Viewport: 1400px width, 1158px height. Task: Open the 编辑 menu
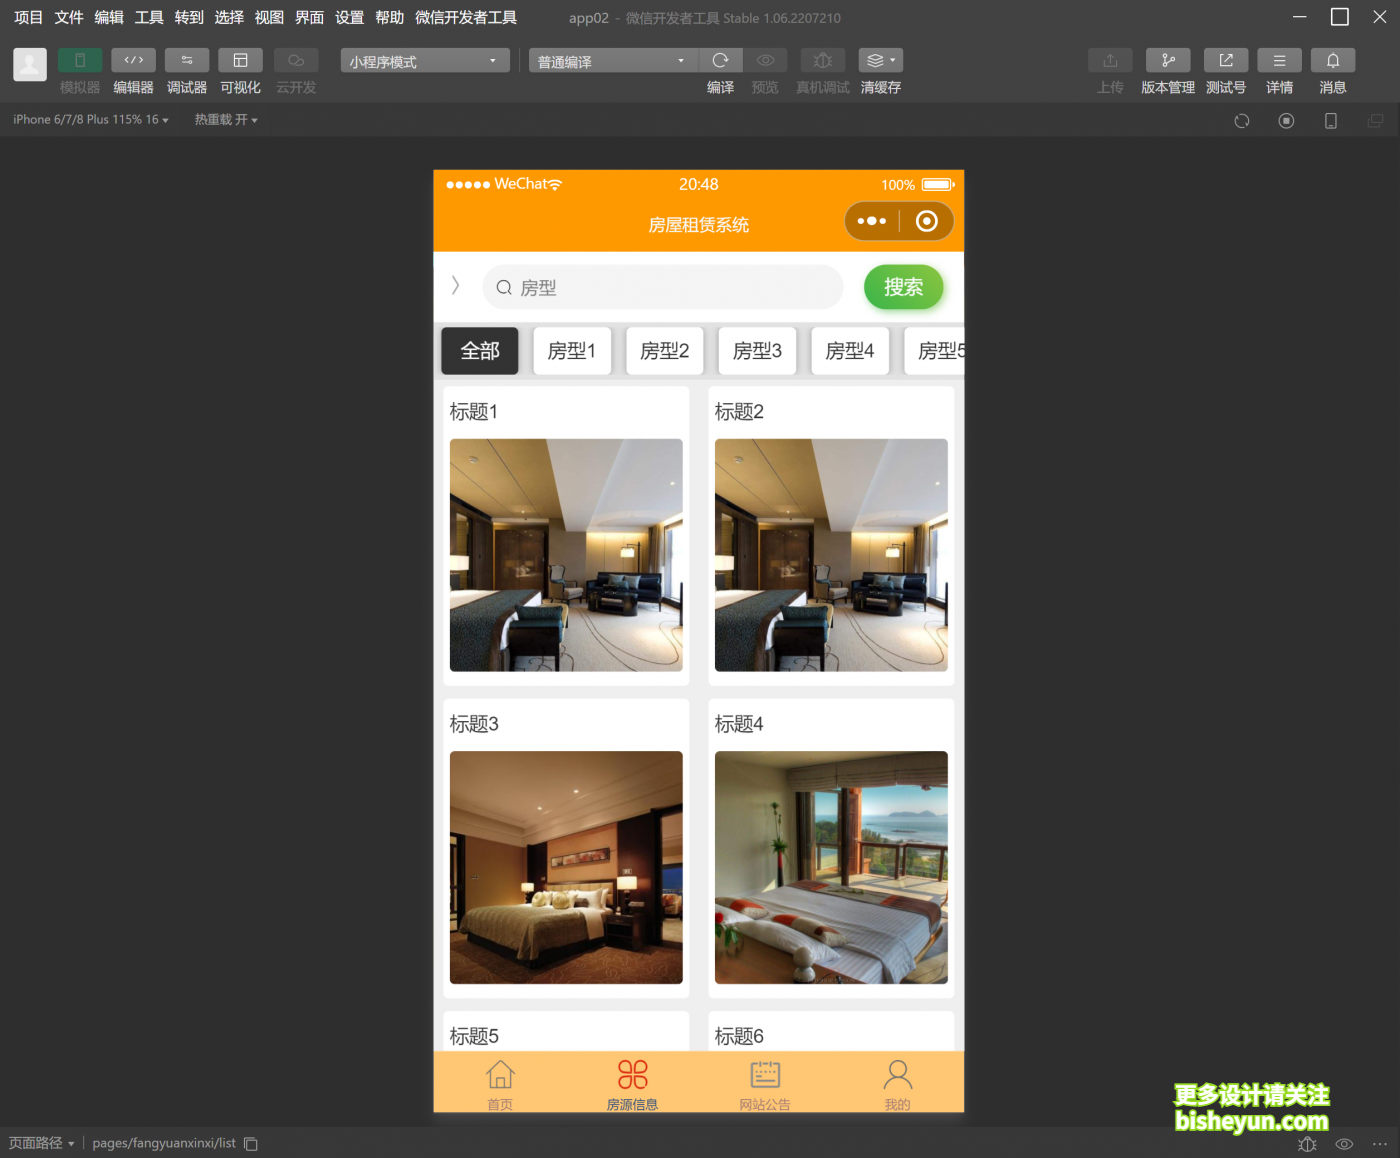tap(109, 17)
